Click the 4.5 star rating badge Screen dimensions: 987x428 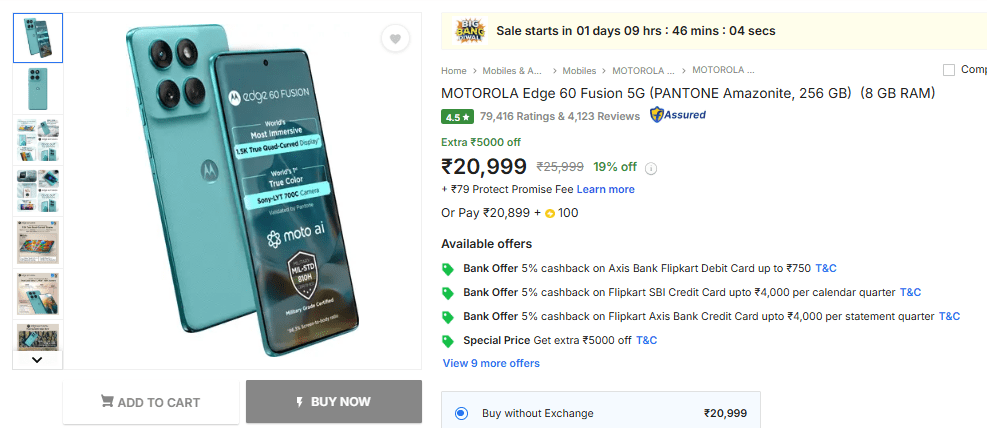pos(458,116)
